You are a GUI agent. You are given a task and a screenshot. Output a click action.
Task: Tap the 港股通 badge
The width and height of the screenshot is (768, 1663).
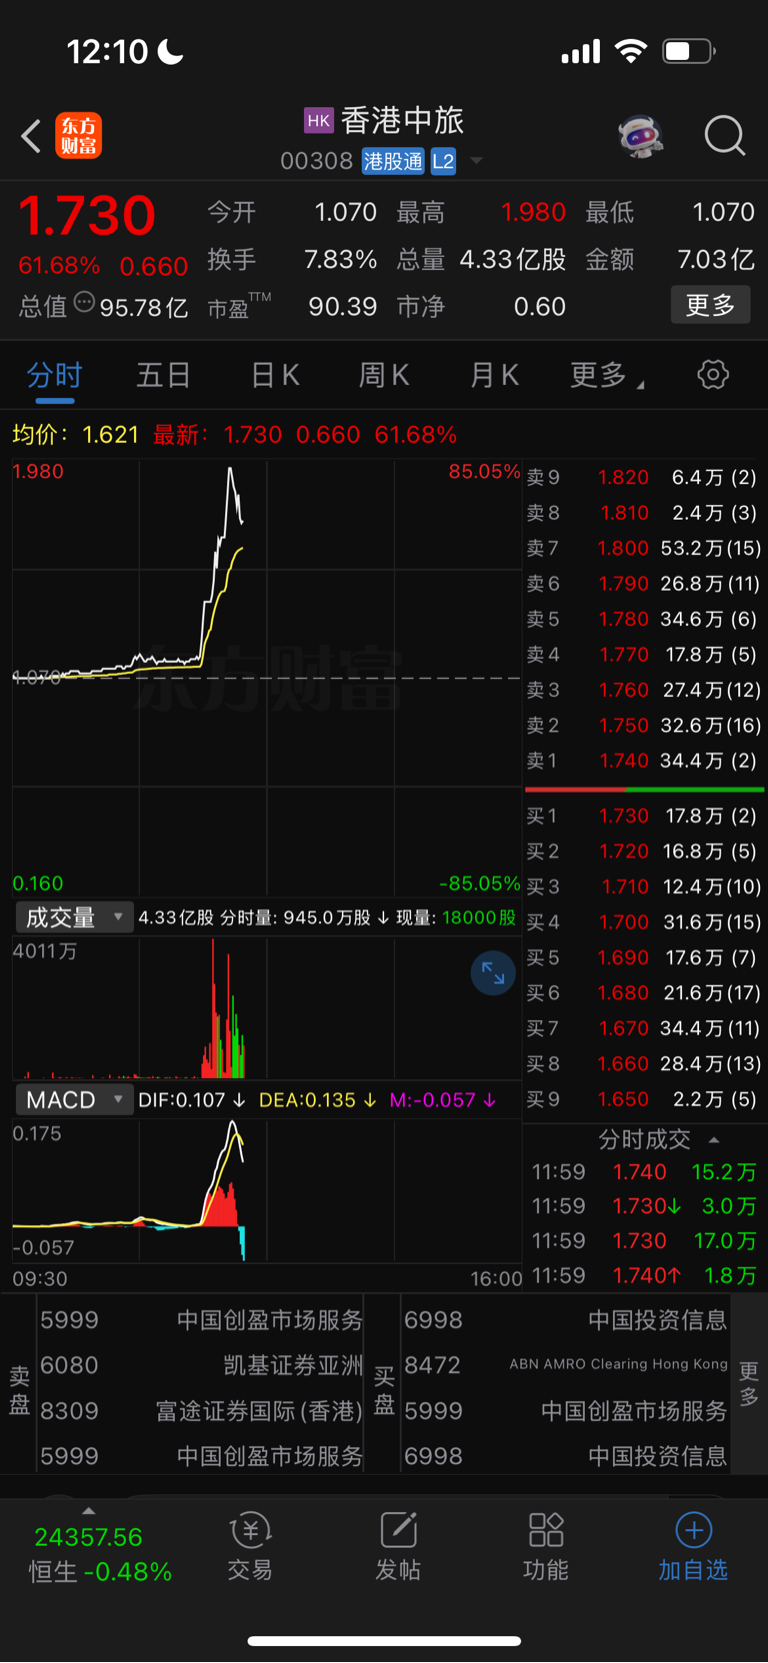pyautogui.click(x=393, y=161)
